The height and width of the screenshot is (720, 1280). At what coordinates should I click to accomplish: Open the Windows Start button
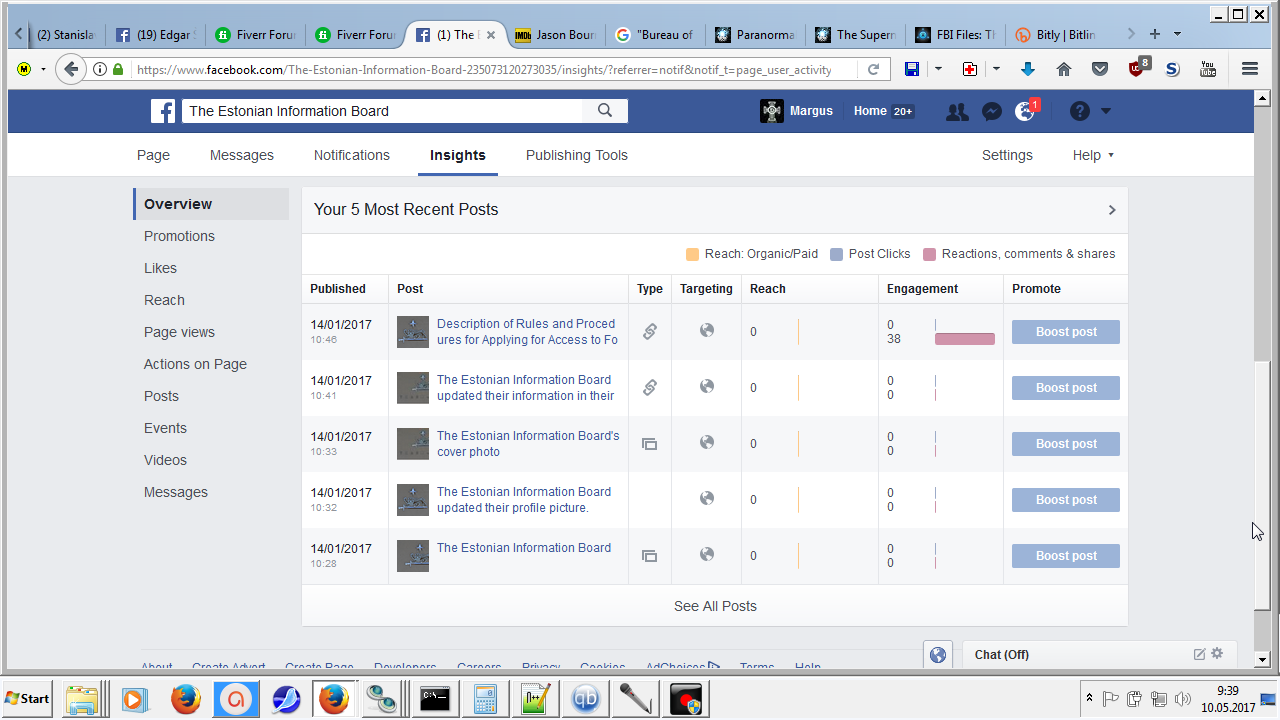[28, 698]
